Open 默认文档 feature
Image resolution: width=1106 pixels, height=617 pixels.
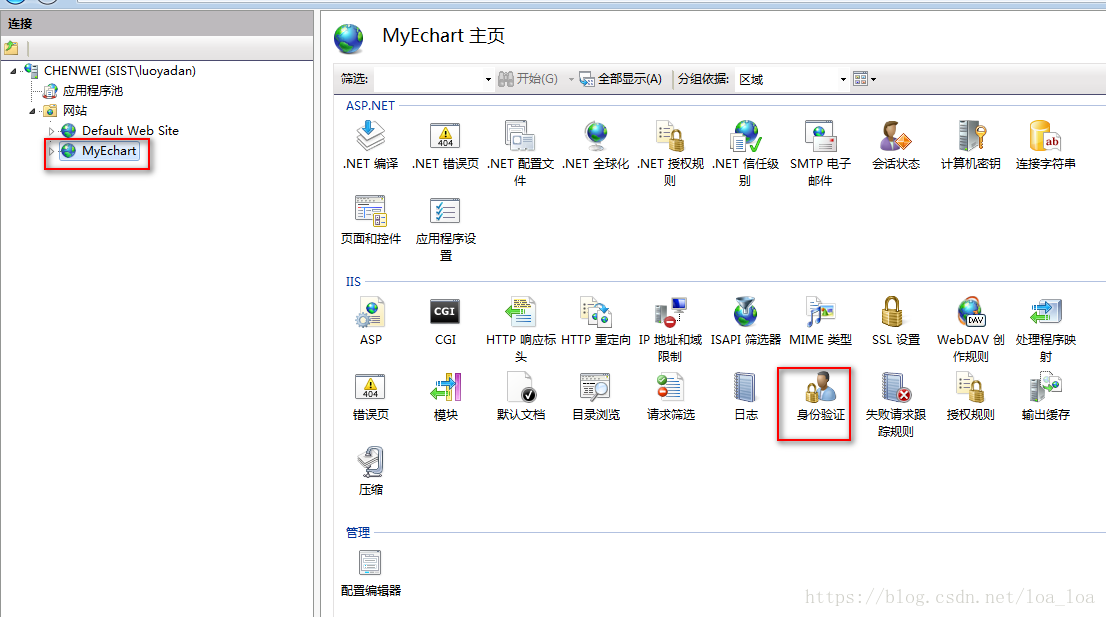coord(521,397)
